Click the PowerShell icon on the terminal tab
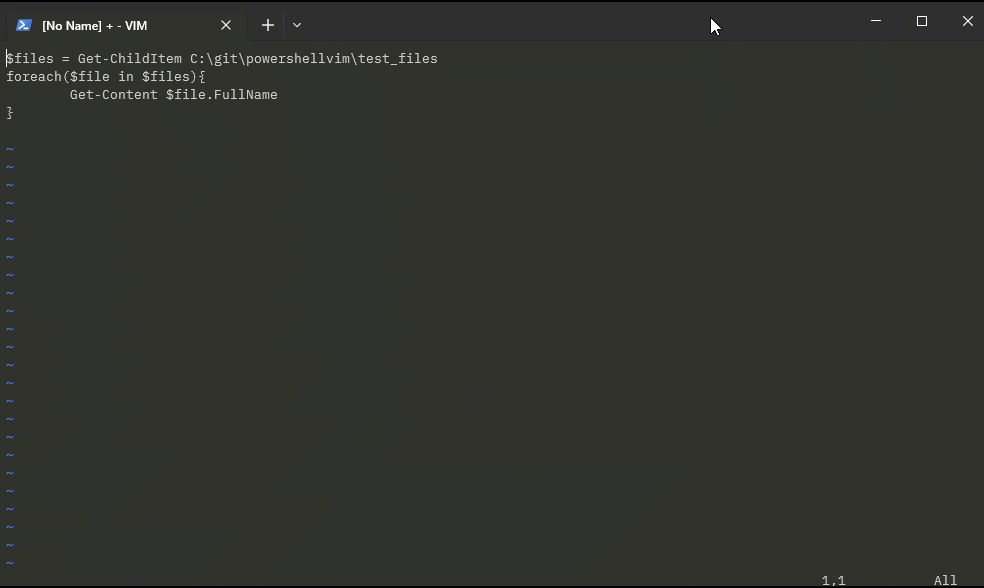Image resolution: width=984 pixels, height=588 pixels. [x=25, y=25]
